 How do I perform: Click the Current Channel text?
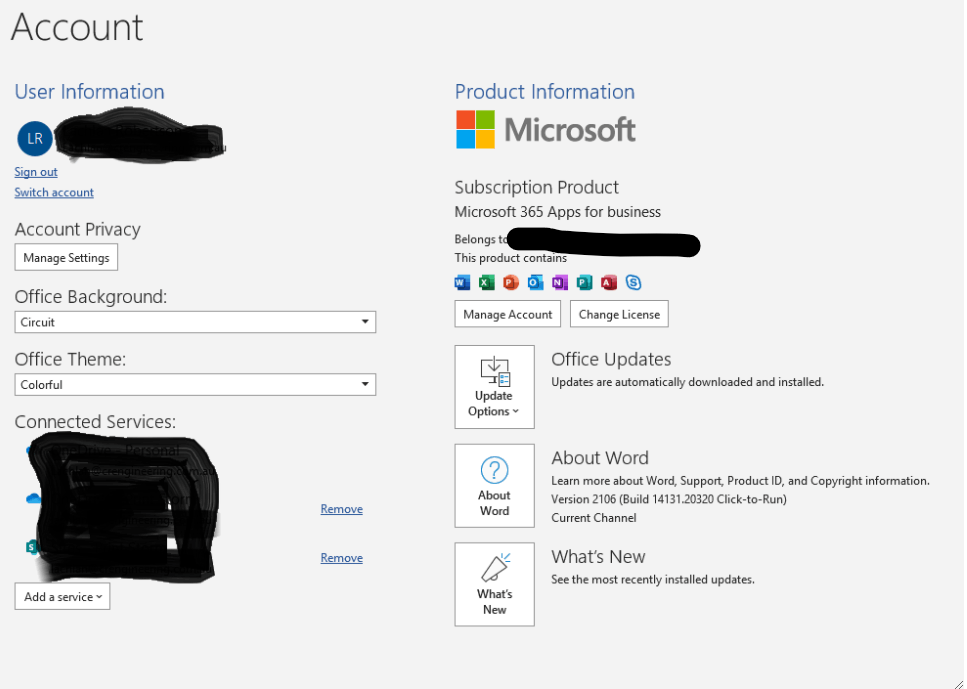click(594, 518)
